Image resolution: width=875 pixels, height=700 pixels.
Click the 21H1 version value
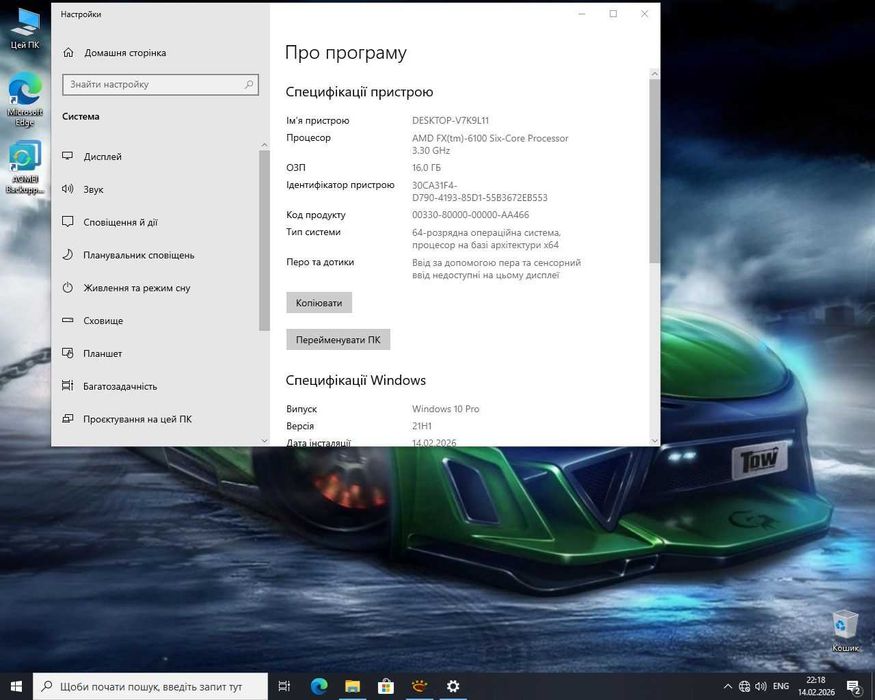coord(422,426)
